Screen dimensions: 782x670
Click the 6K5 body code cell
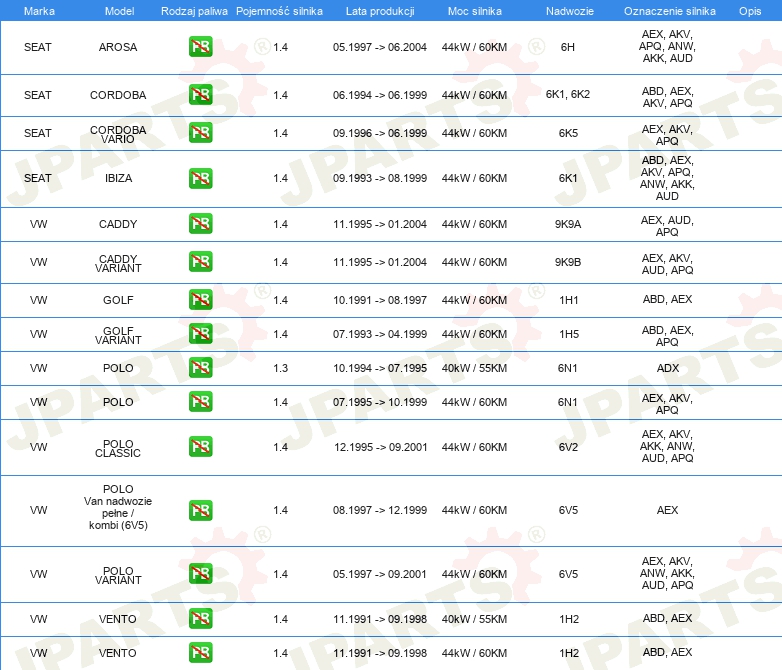[568, 133]
